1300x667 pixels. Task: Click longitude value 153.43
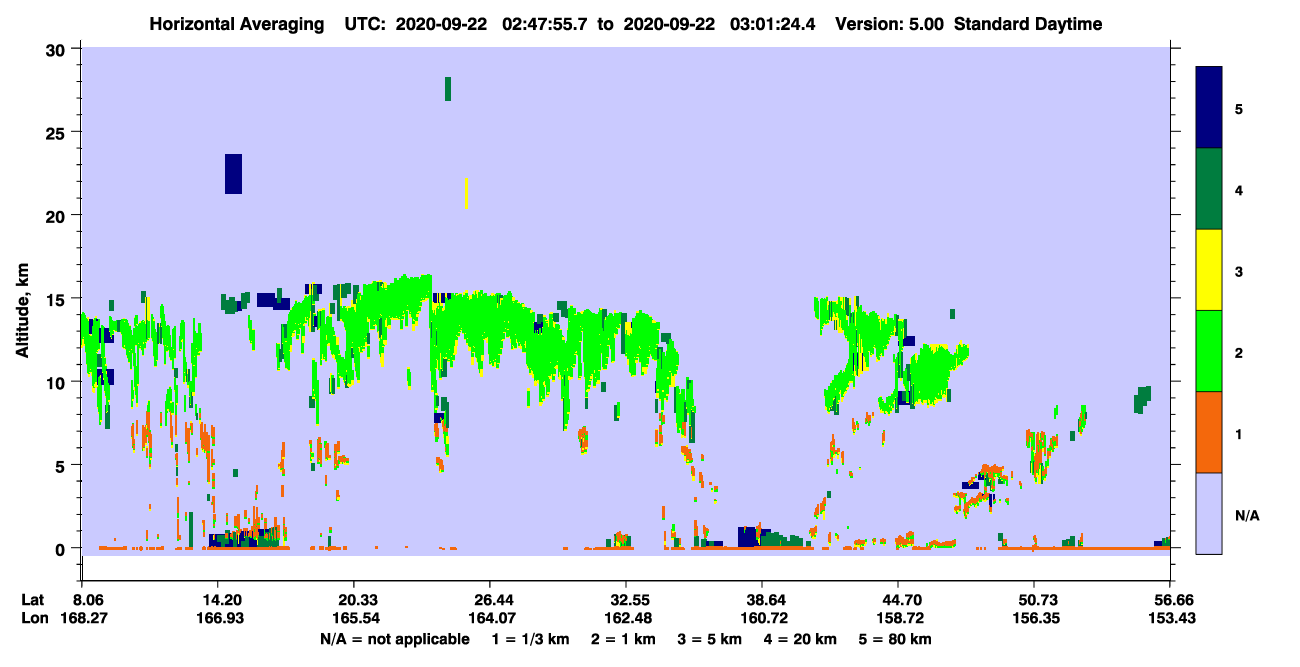[x=1170, y=619]
